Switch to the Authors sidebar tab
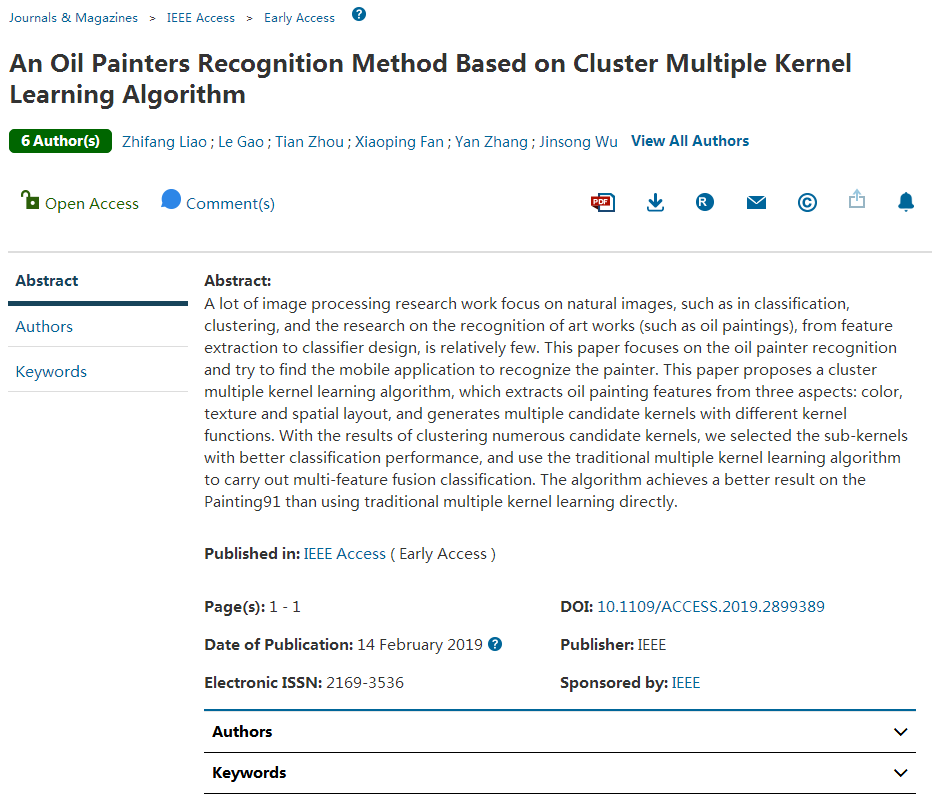Viewport: 945px width, 803px height. [44, 327]
